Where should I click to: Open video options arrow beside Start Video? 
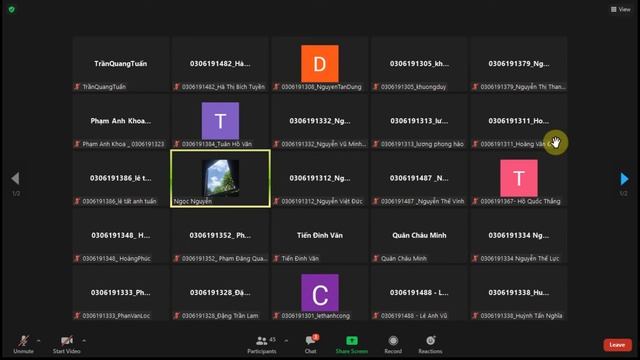[84, 340]
